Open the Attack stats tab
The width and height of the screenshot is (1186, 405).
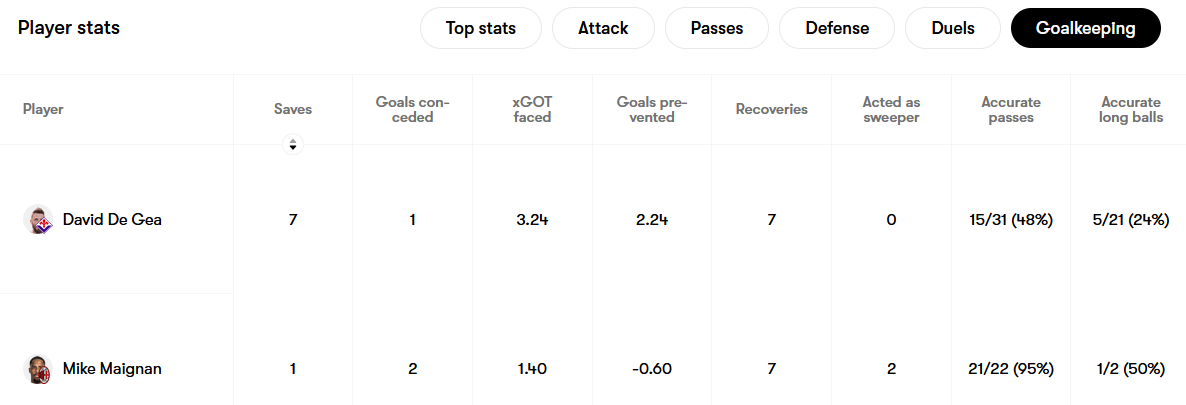[603, 29]
